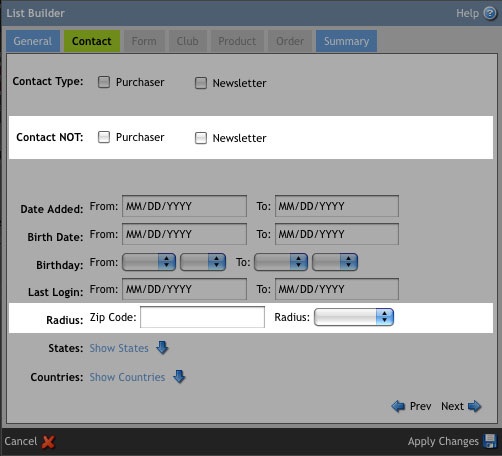Switch to the General tab

(33, 41)
